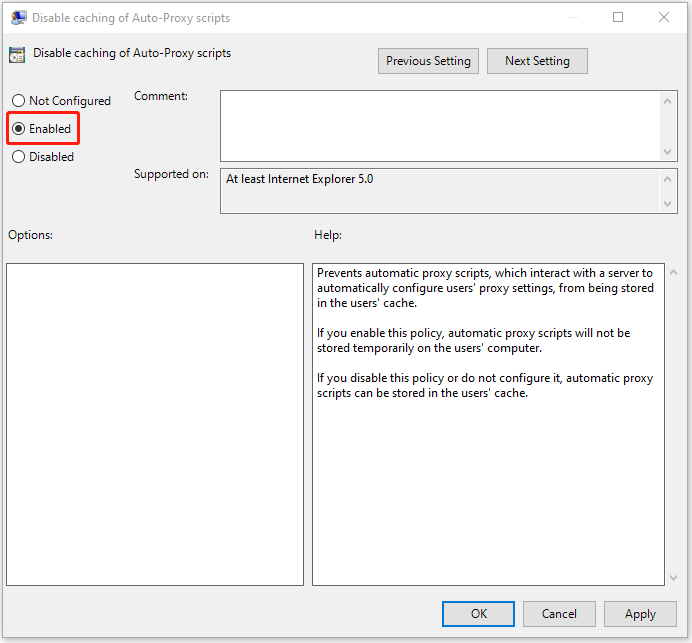Click the Comment box scroll down arrow

tap(667, 152)
